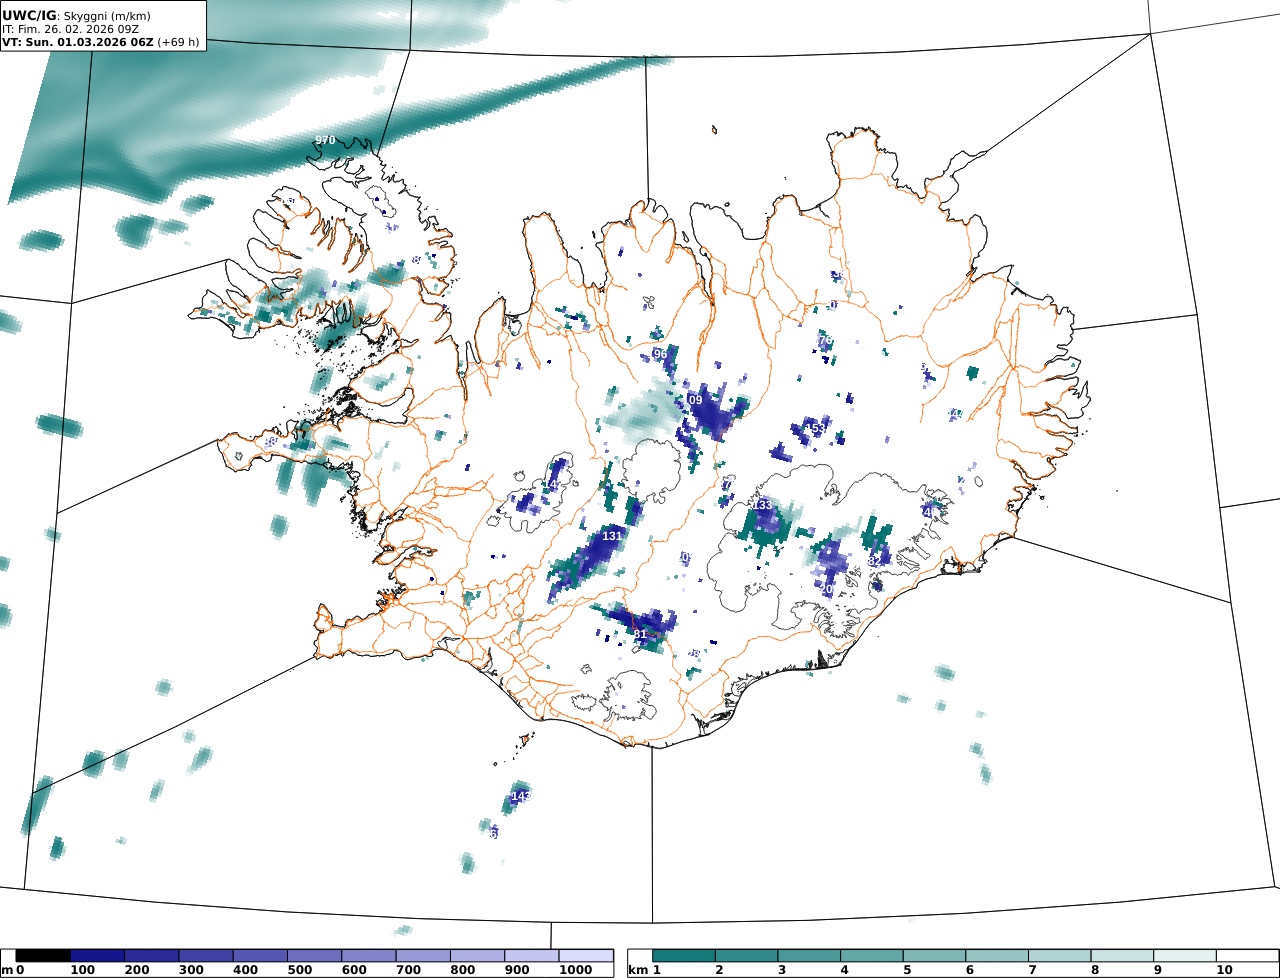Click the '970' value label on the map
Screen dimensions: 1280x978
pyautogui.click(x=325, y=140)
